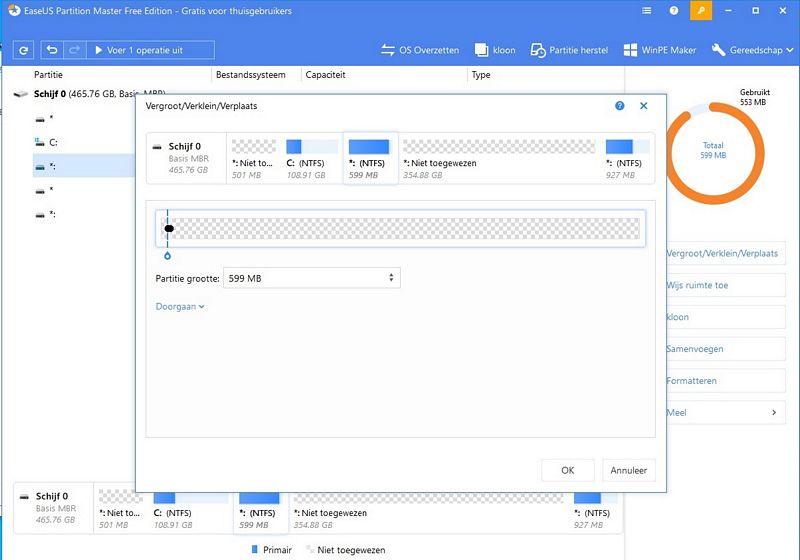The width and height of the screenshot is (800, 560).
Task: Click the blue drop position marker below bar
Action: click(167, 256)
